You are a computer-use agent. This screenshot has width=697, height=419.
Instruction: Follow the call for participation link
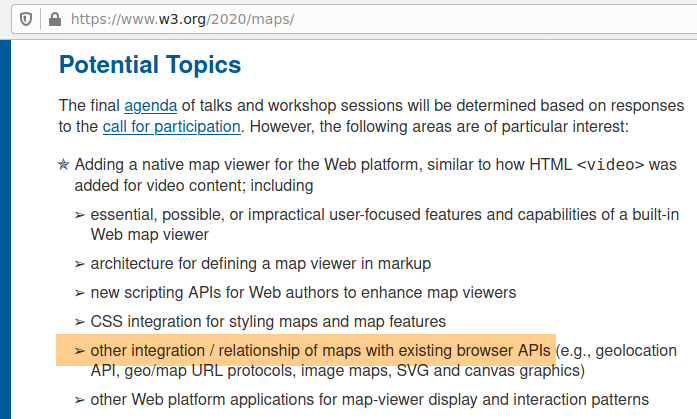point(171,126)
